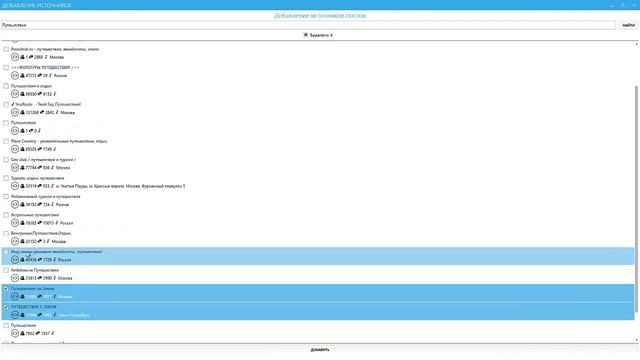The height and width of the screenshot is (360, 640).
Task: Click eye icon under Небанальный туризм и путешествия
Action: click(x=15, y=204)
